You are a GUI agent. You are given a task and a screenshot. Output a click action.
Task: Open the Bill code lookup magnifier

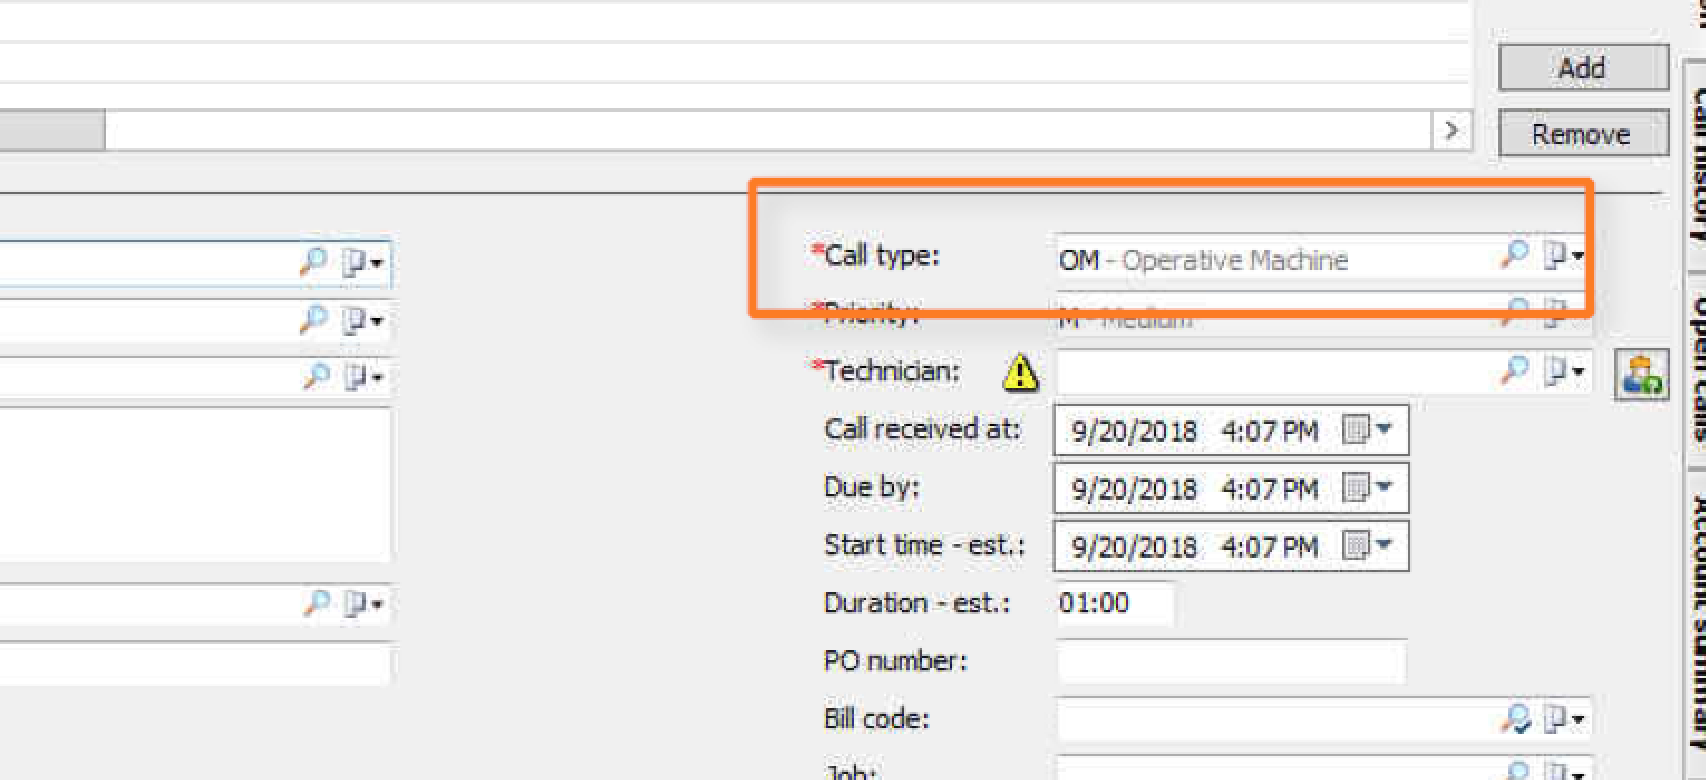1517,718
